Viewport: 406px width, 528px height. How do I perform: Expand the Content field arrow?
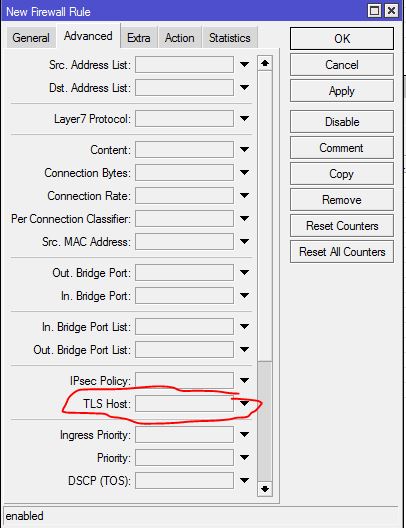[244, 149]
